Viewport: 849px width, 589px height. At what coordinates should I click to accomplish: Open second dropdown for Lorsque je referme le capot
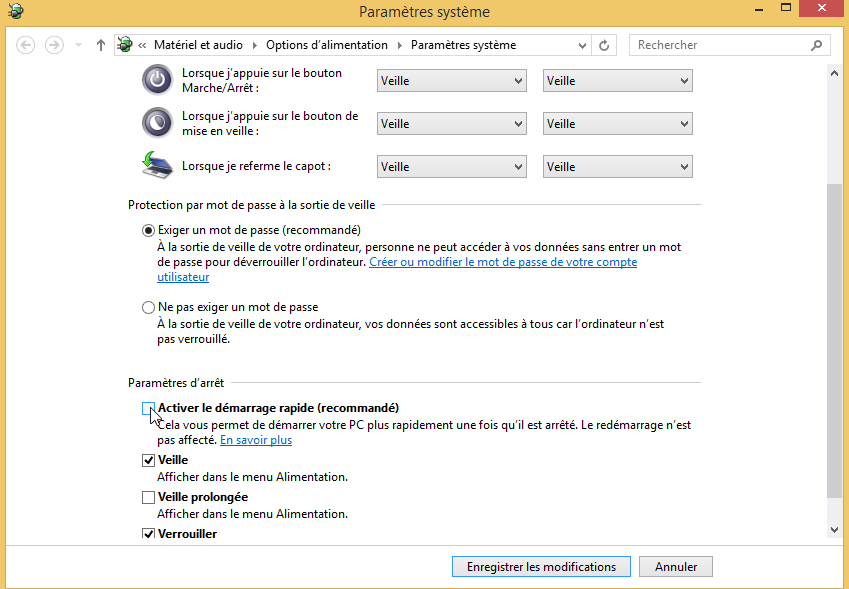pos(618,167)
